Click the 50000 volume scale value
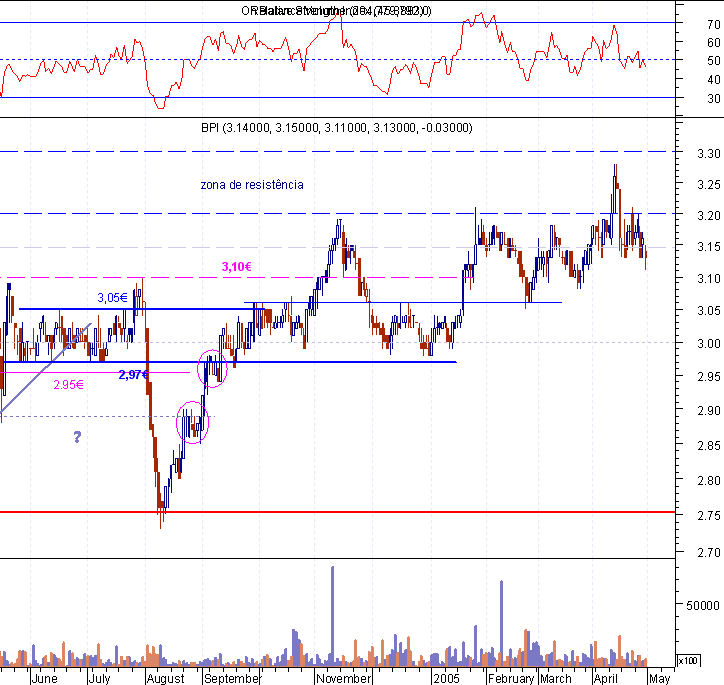Image resolution: width=724 pixels, height=685 pixels. [703, 606]
